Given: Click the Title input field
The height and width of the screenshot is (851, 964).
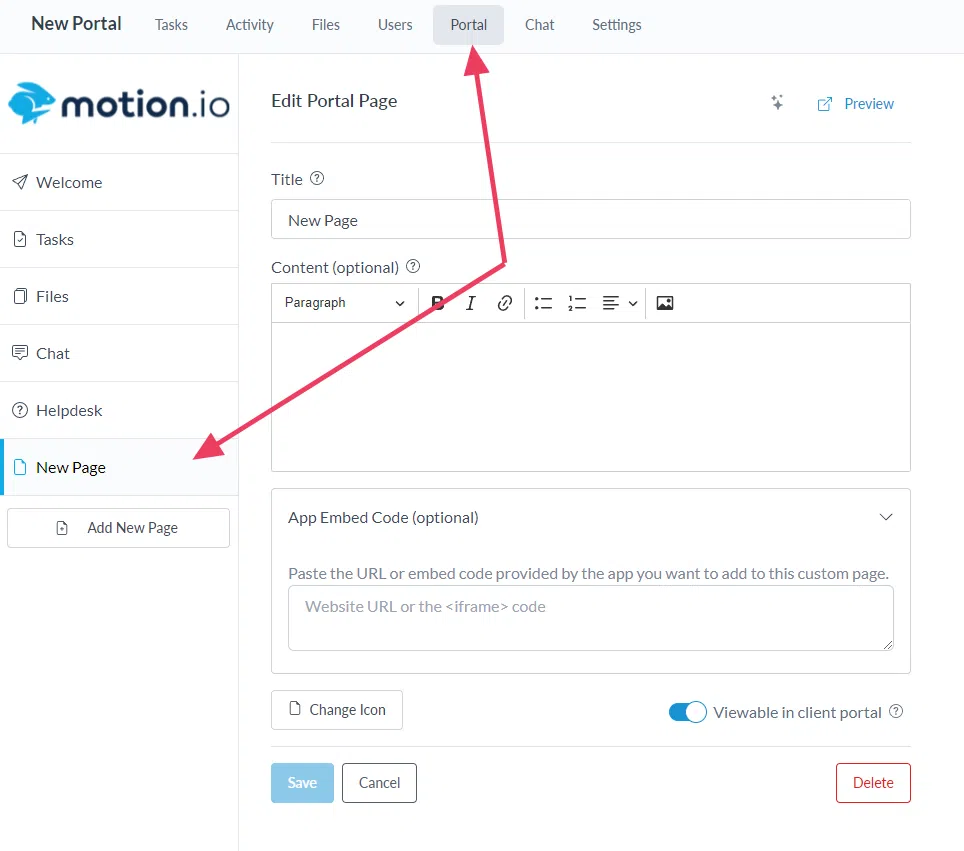Looking at the screenshot, I should point(590,220).
